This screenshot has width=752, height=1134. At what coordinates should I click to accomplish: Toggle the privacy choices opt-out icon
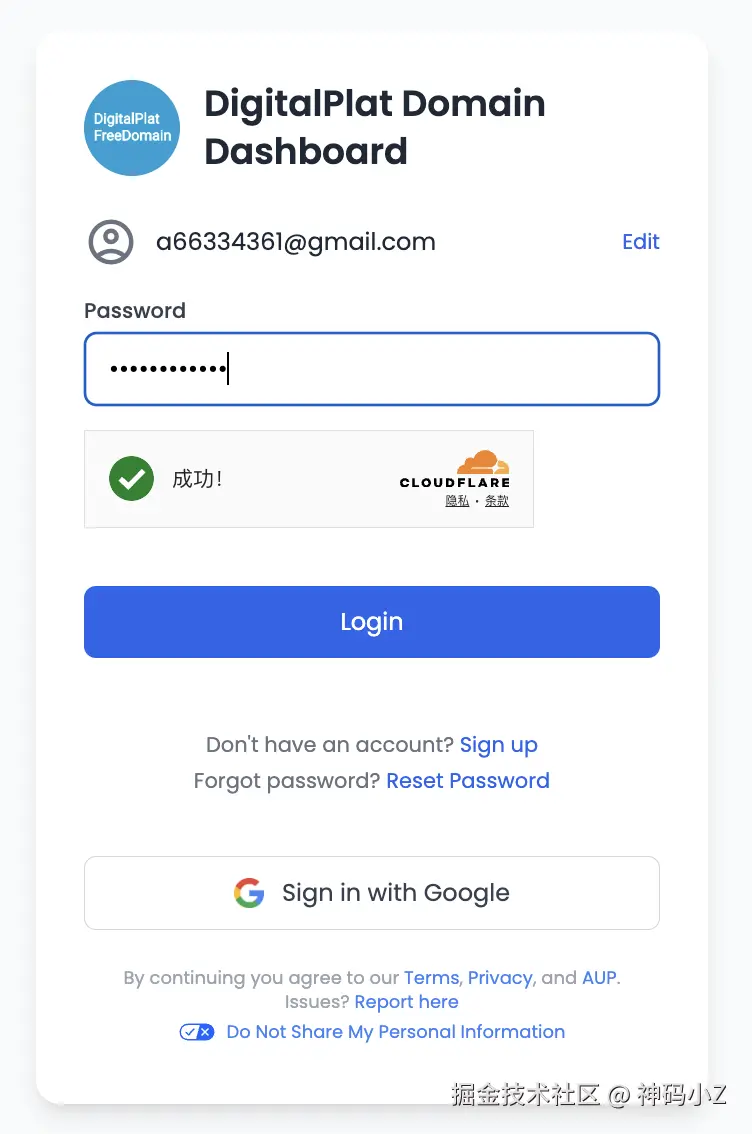pos(197,1032)
